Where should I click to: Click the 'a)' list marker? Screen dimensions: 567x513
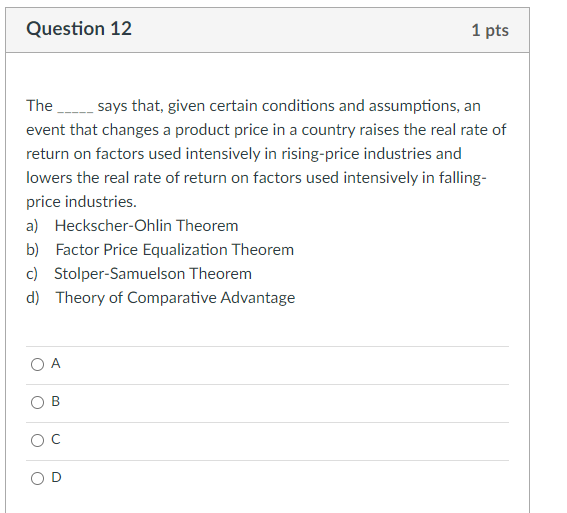point(32,226)
